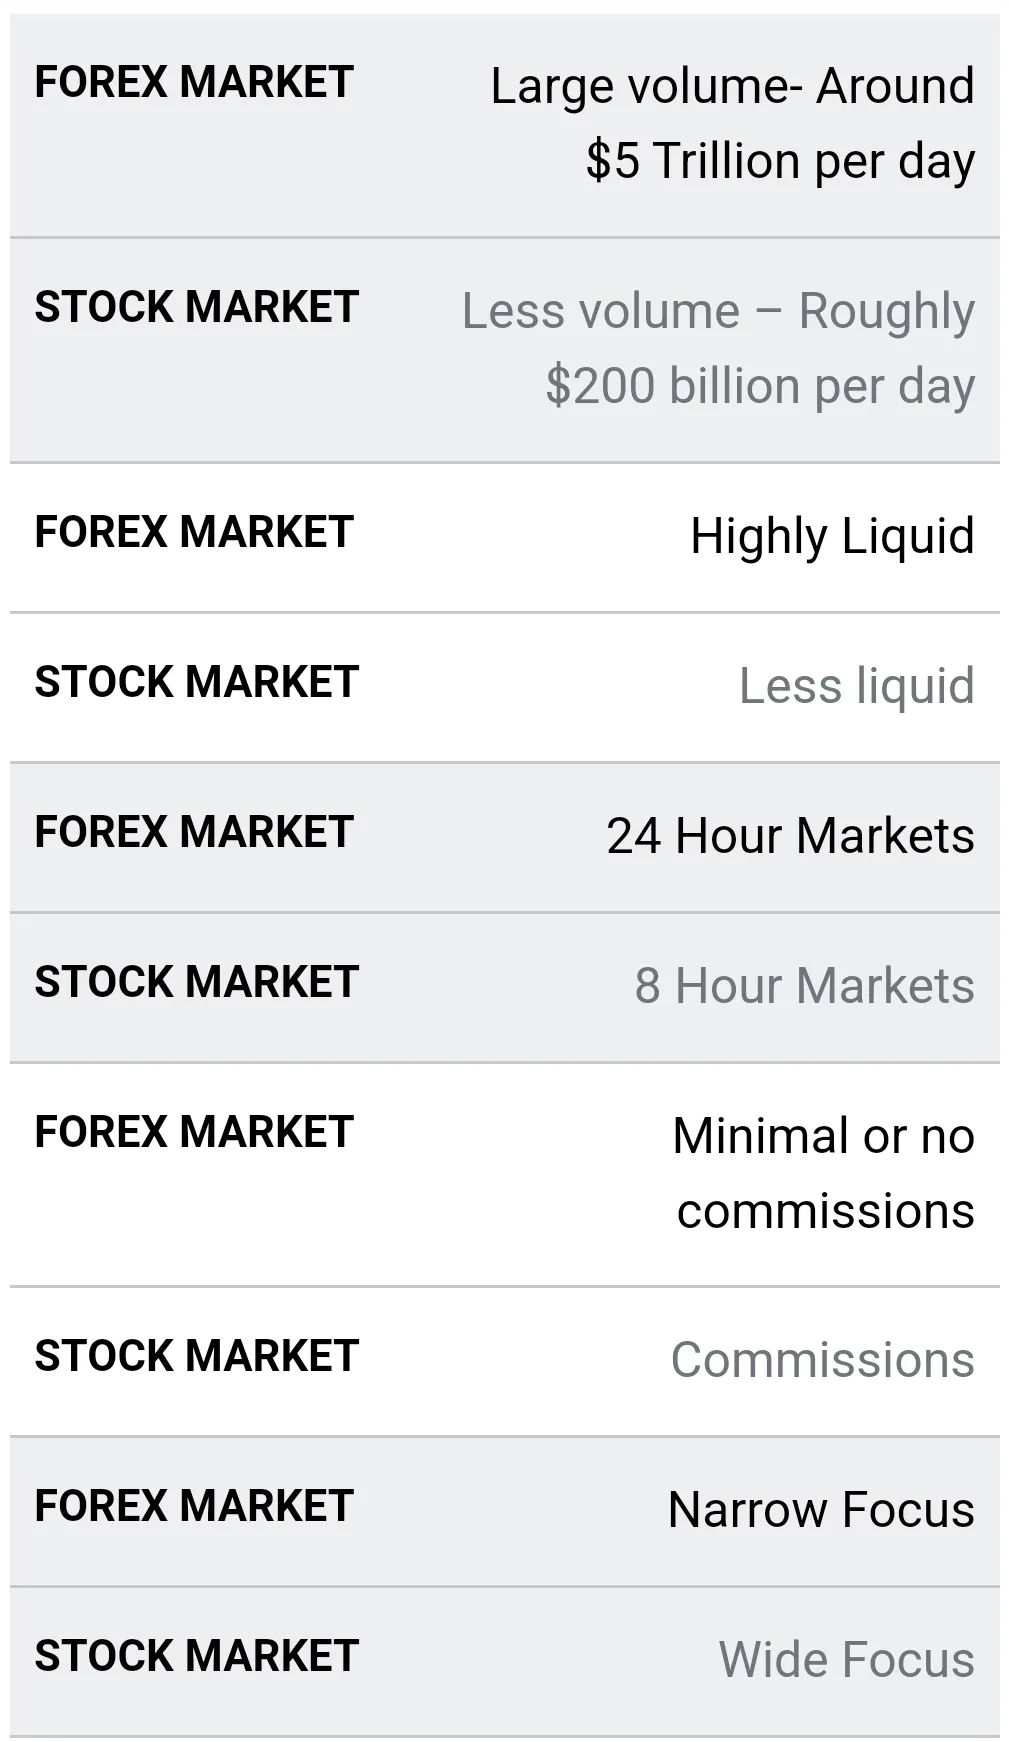1009x1742 pixels.
Task: Click the STOCK MARKET label beside Less liquid
Action: pos(196,682)
